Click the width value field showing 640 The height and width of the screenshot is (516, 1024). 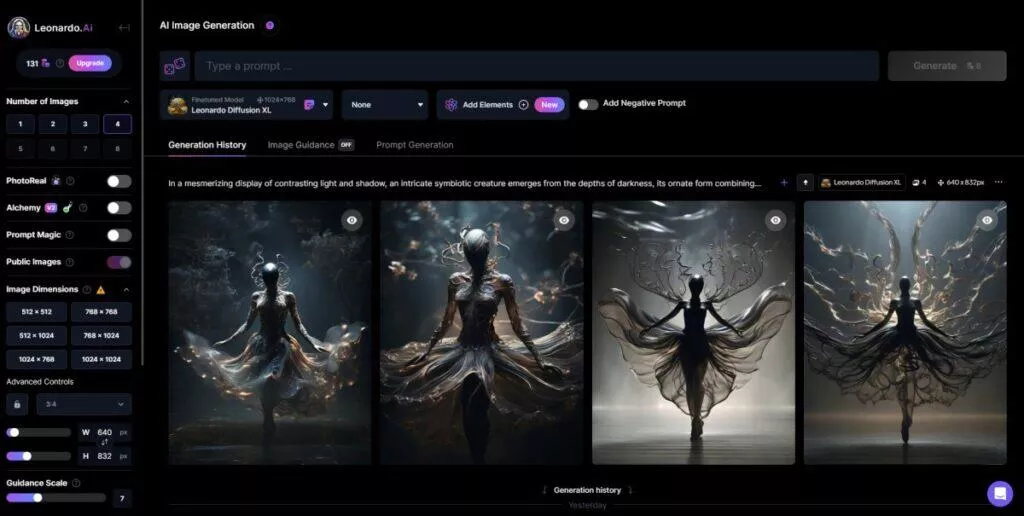coord(104,432)
